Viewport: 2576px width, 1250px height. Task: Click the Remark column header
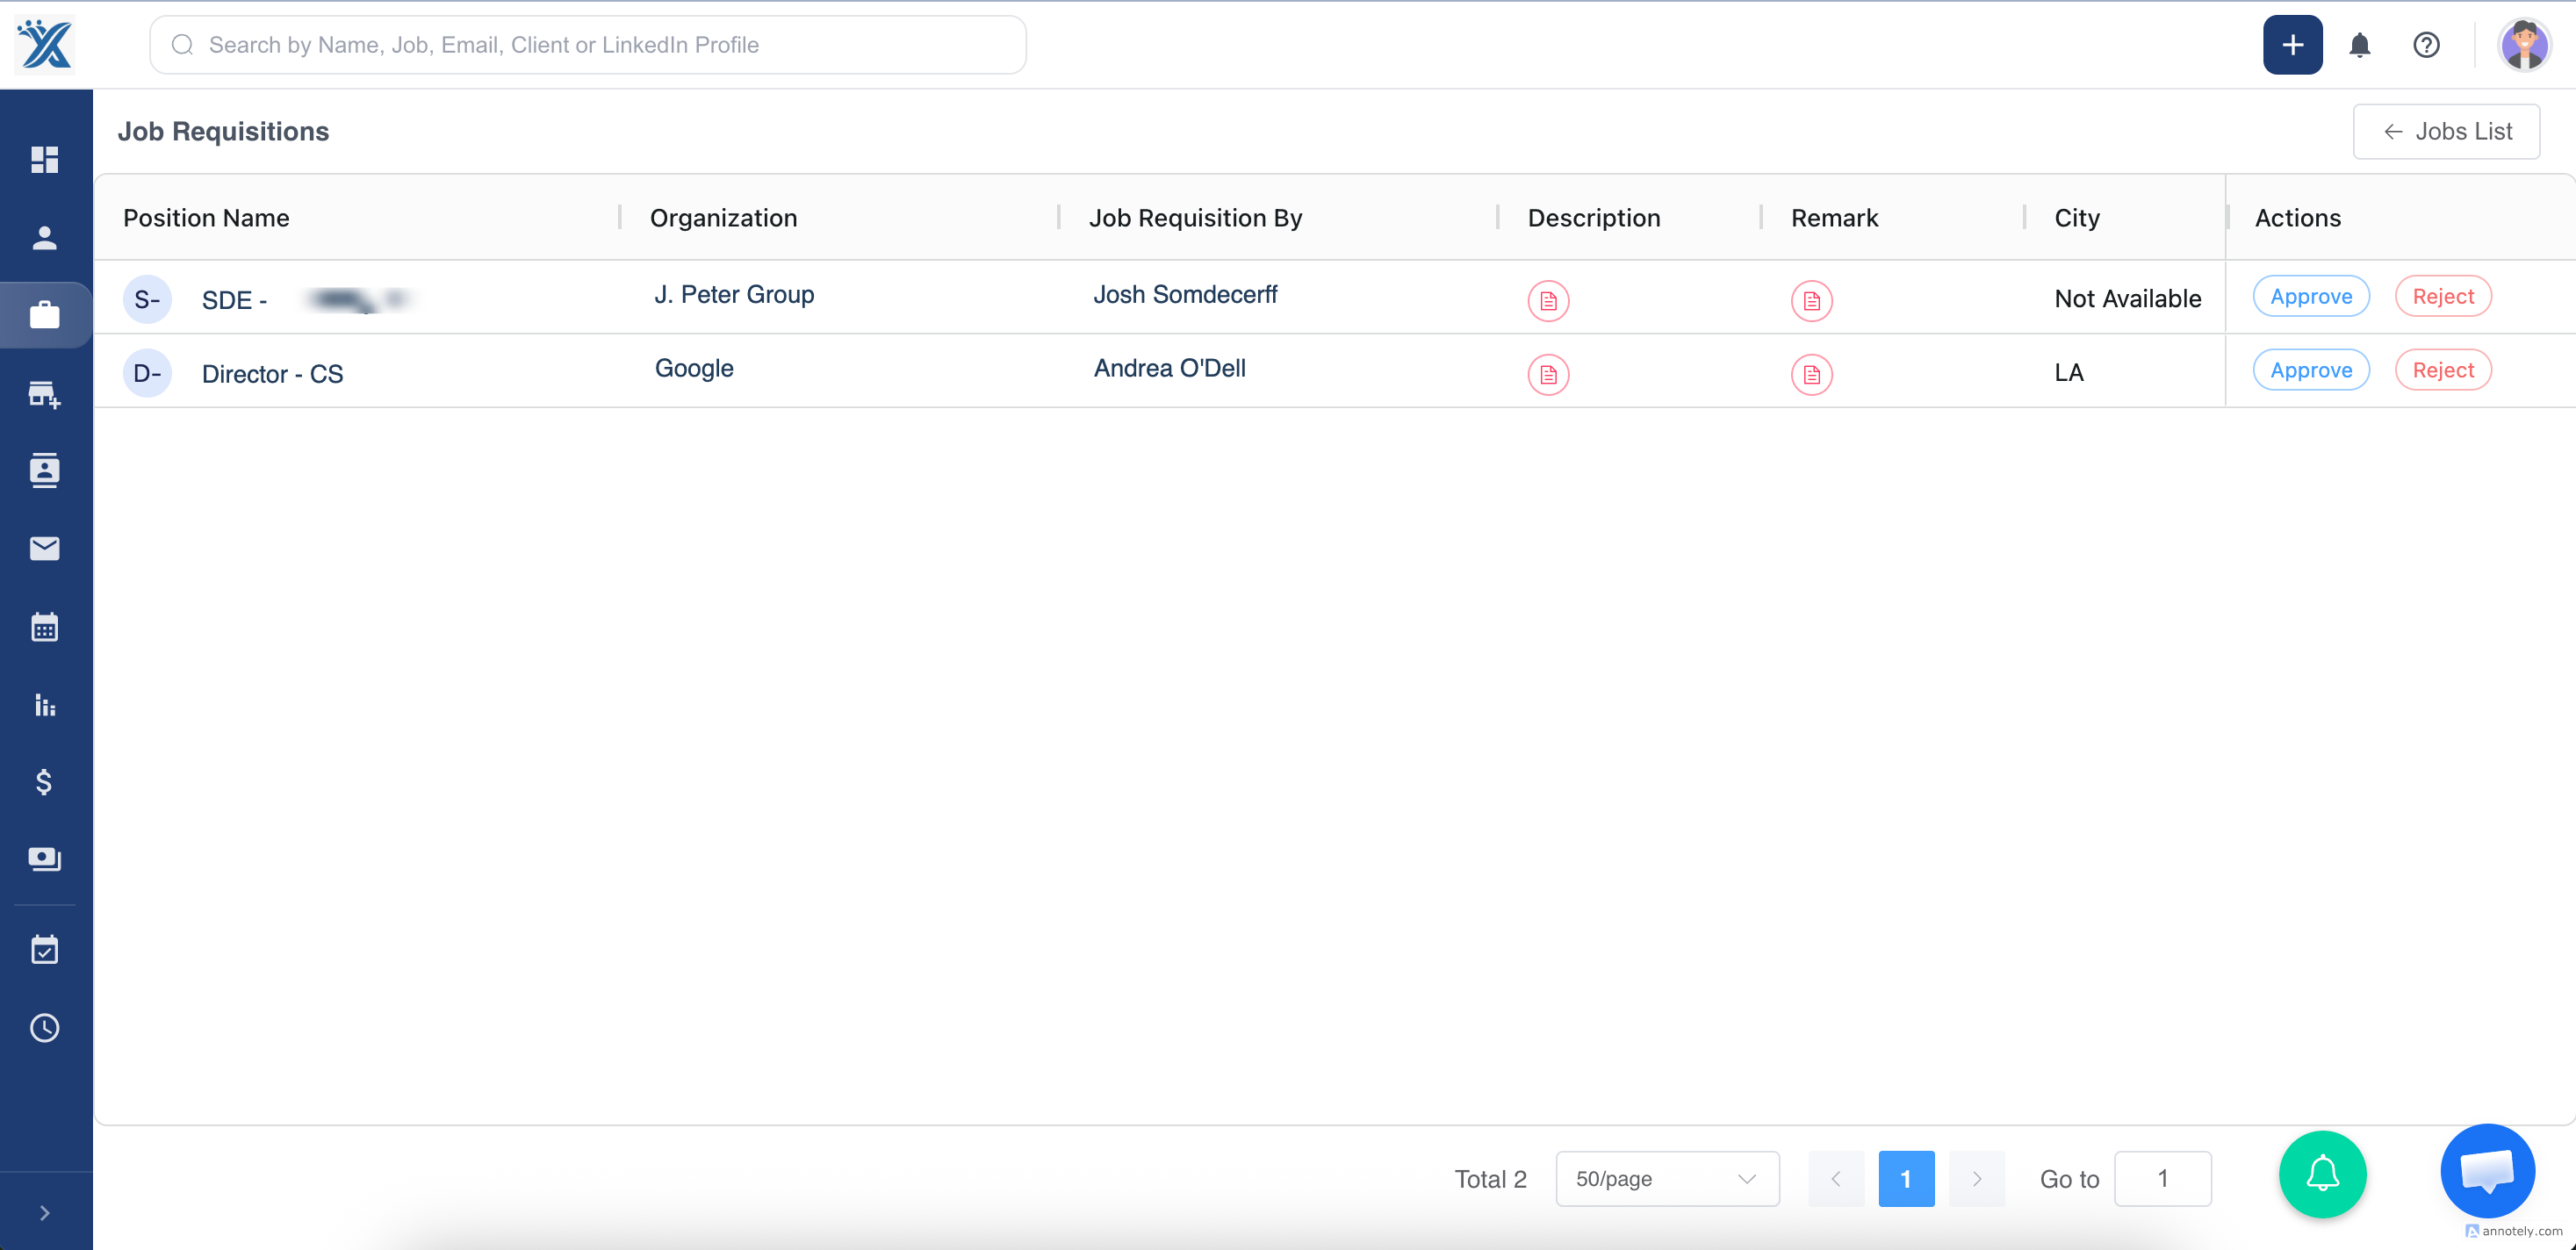coord(1834,218)
